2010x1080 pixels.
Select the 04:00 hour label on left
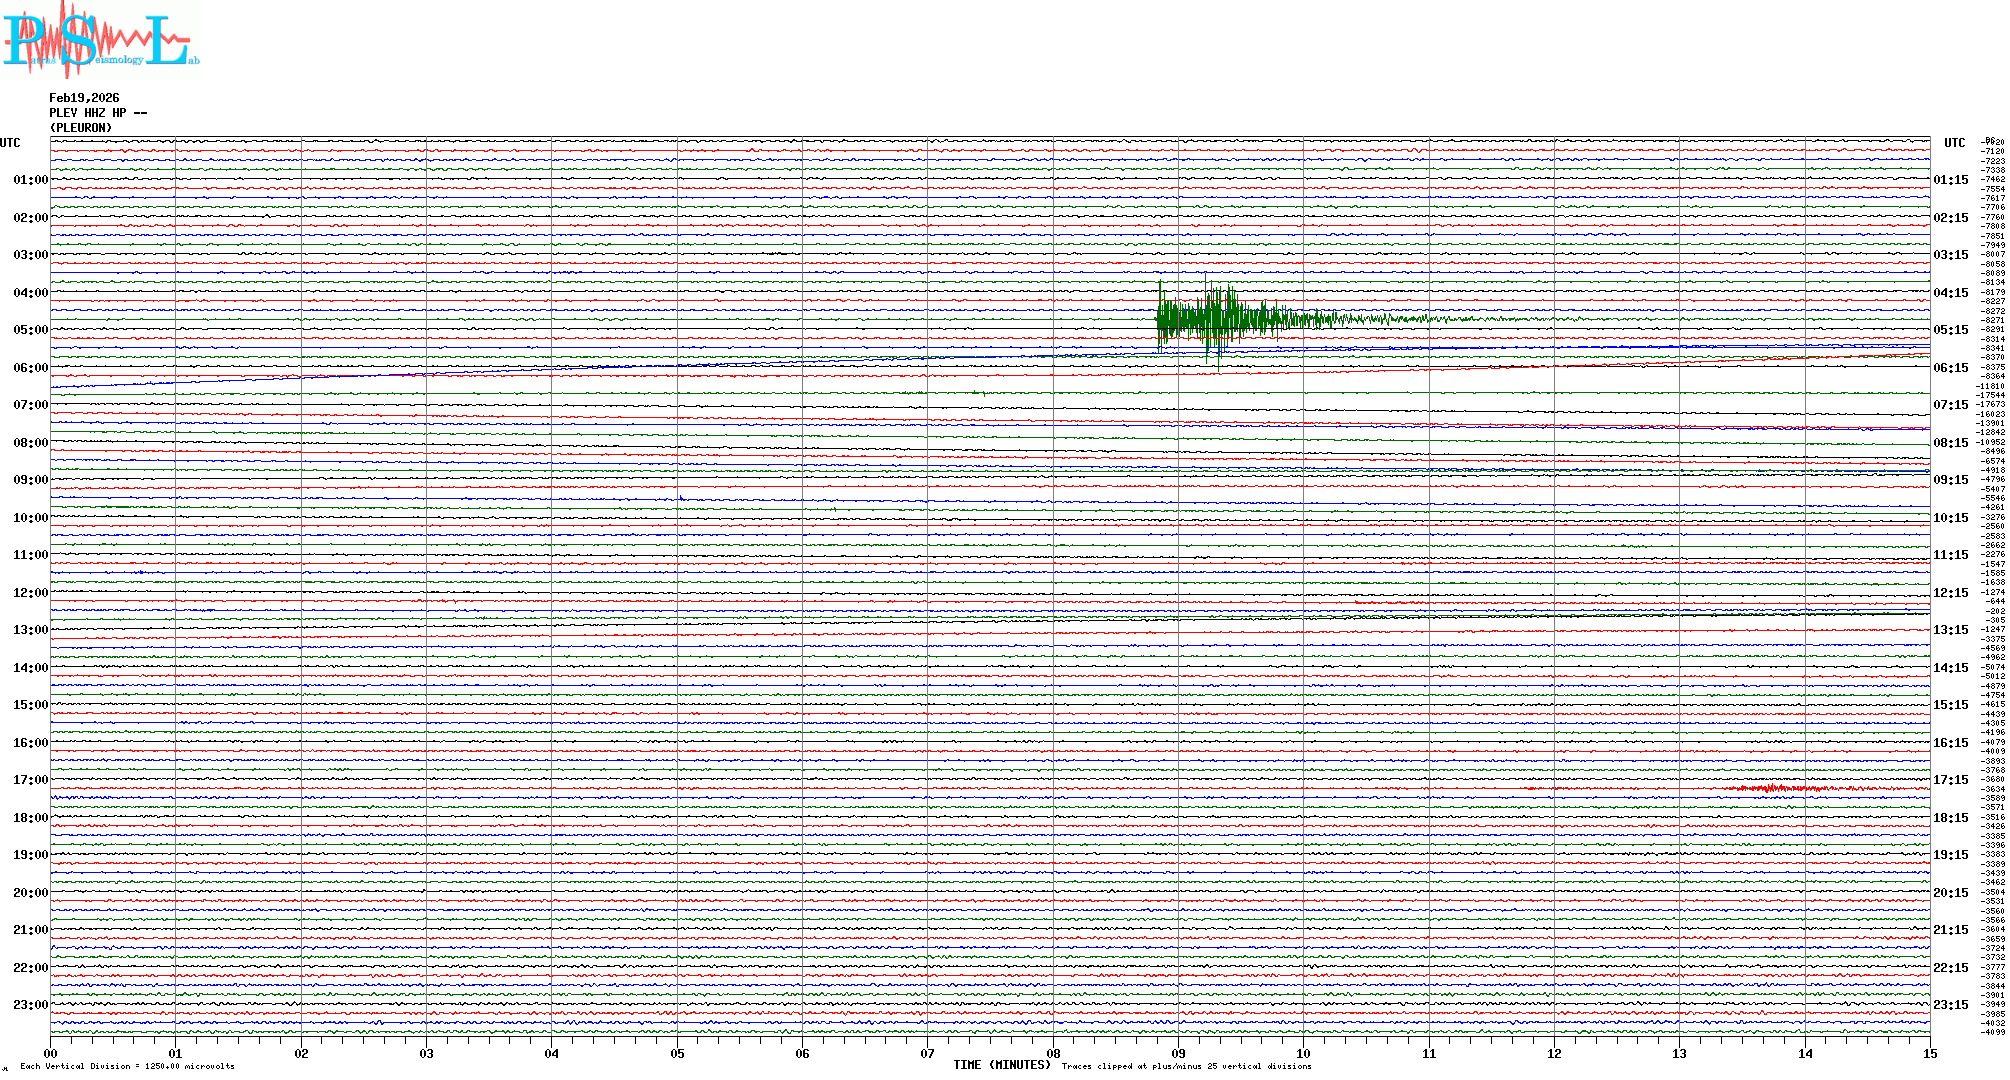click(30, 293)
